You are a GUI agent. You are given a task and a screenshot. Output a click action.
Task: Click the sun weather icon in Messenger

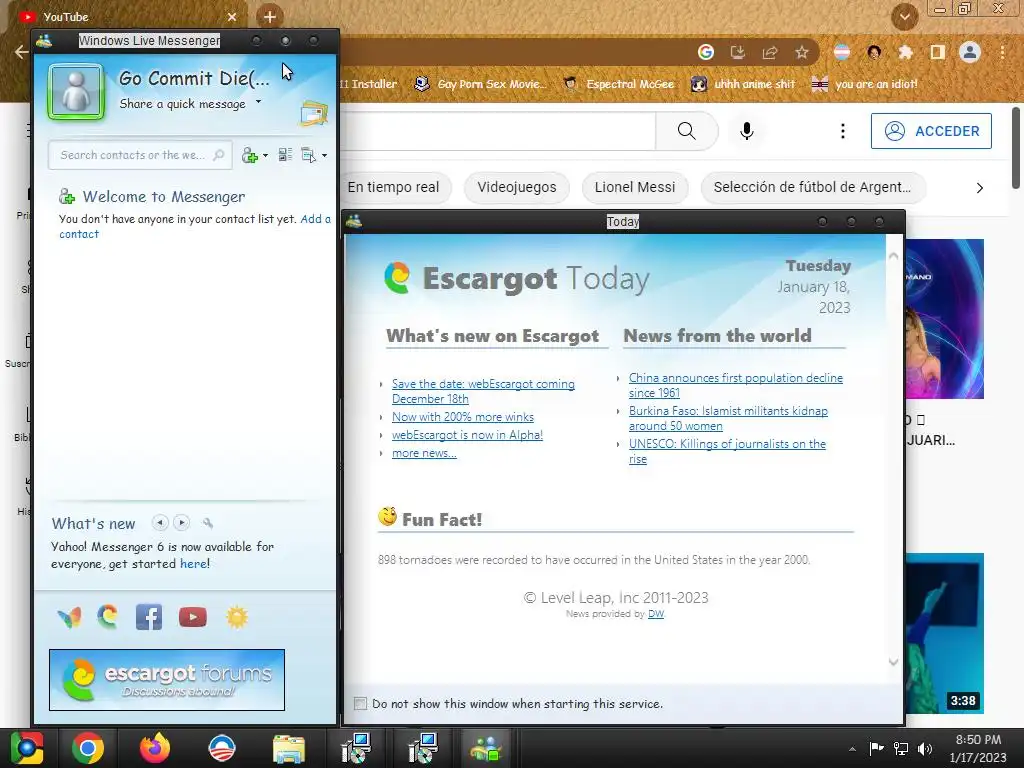click(x=237, y=617)
